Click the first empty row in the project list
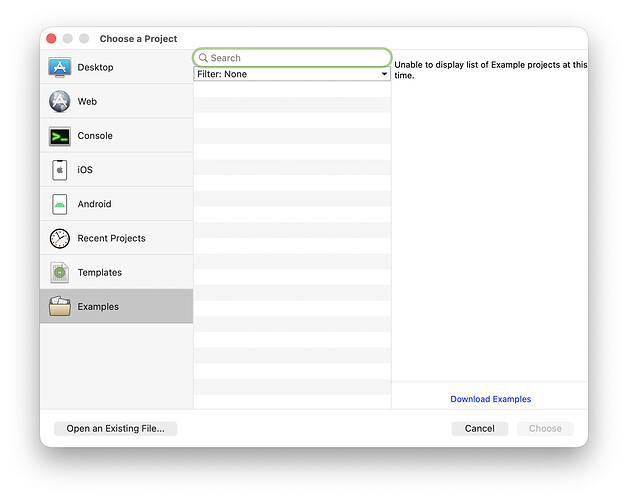Viewport: 628px width, 500px height. tap(291, 89)
